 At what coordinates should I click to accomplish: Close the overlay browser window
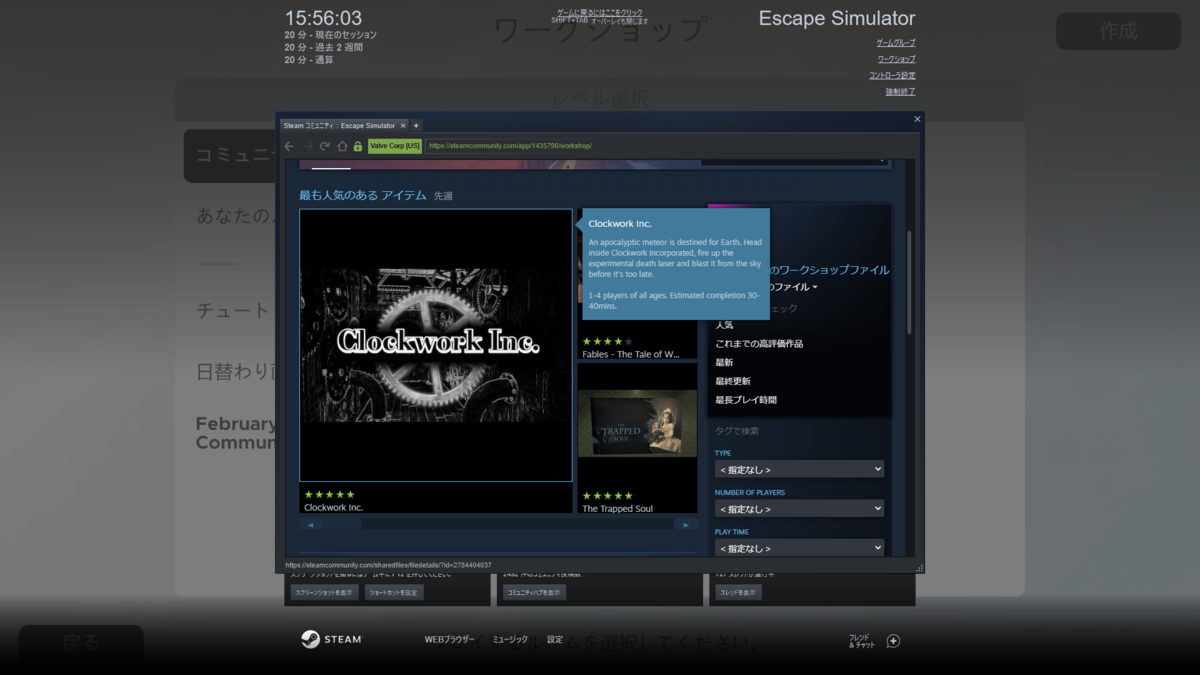pyautogui.click(x=917, y=119)
